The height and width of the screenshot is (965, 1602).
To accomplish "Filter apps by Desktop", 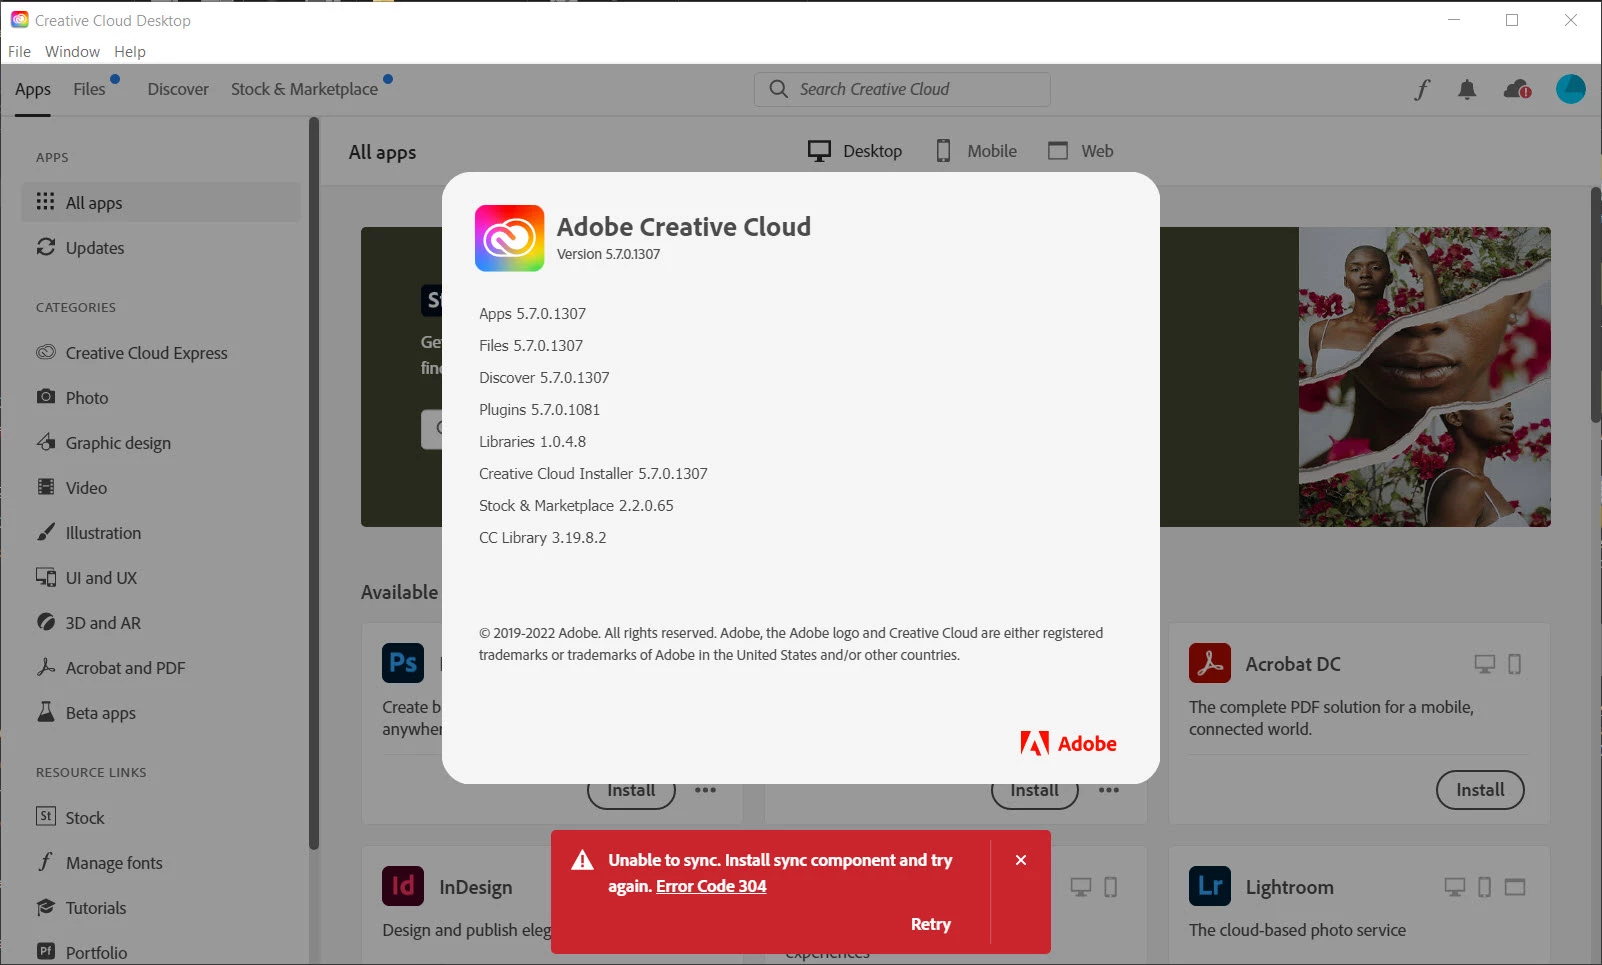I will point(855,151).
